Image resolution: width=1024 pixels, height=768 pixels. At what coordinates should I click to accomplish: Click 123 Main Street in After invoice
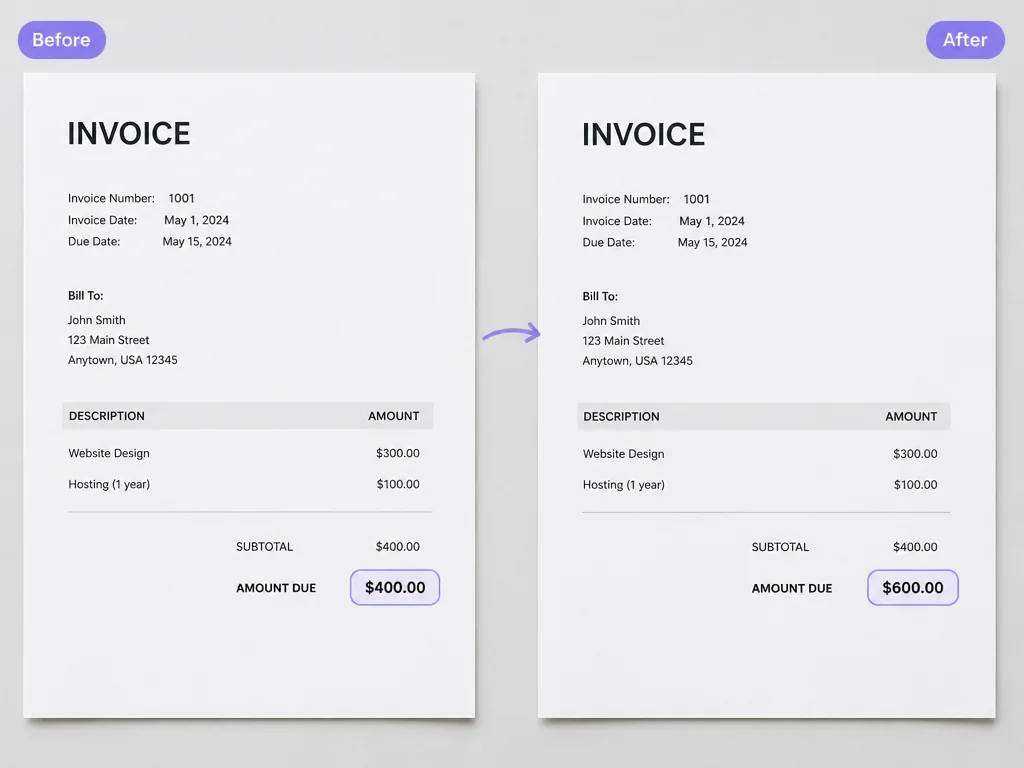coord(623,340)
